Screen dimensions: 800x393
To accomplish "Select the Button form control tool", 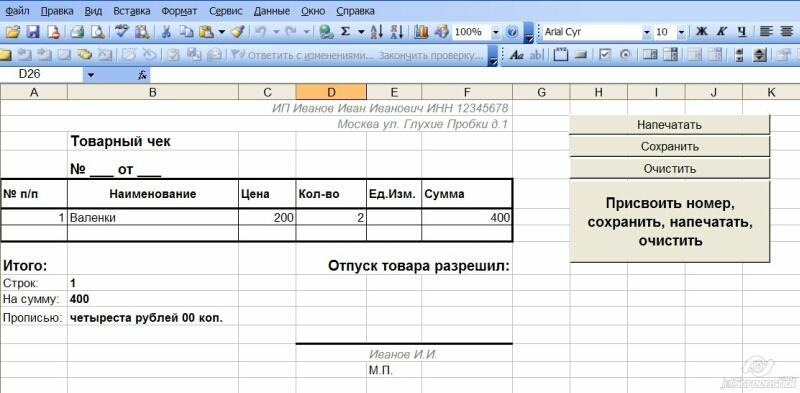I will coord(582,55).
